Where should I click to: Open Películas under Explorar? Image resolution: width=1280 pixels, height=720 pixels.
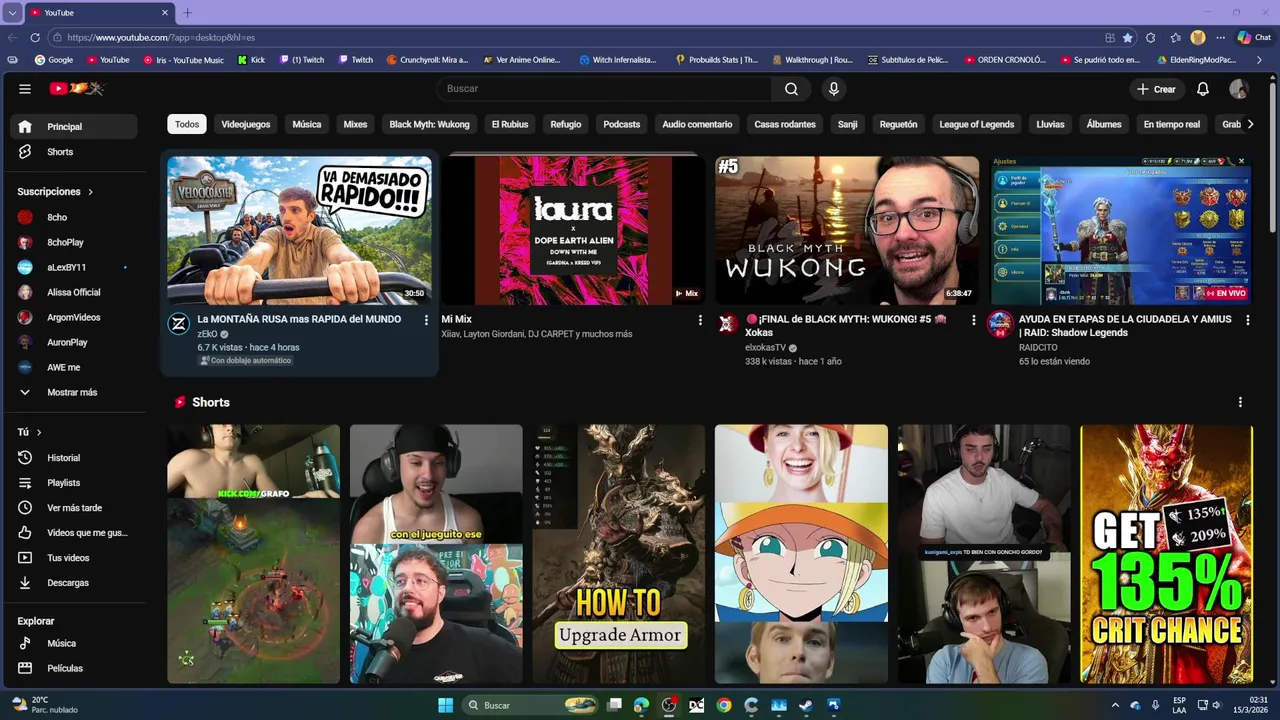pyautogui.click(x=74, y=668)
